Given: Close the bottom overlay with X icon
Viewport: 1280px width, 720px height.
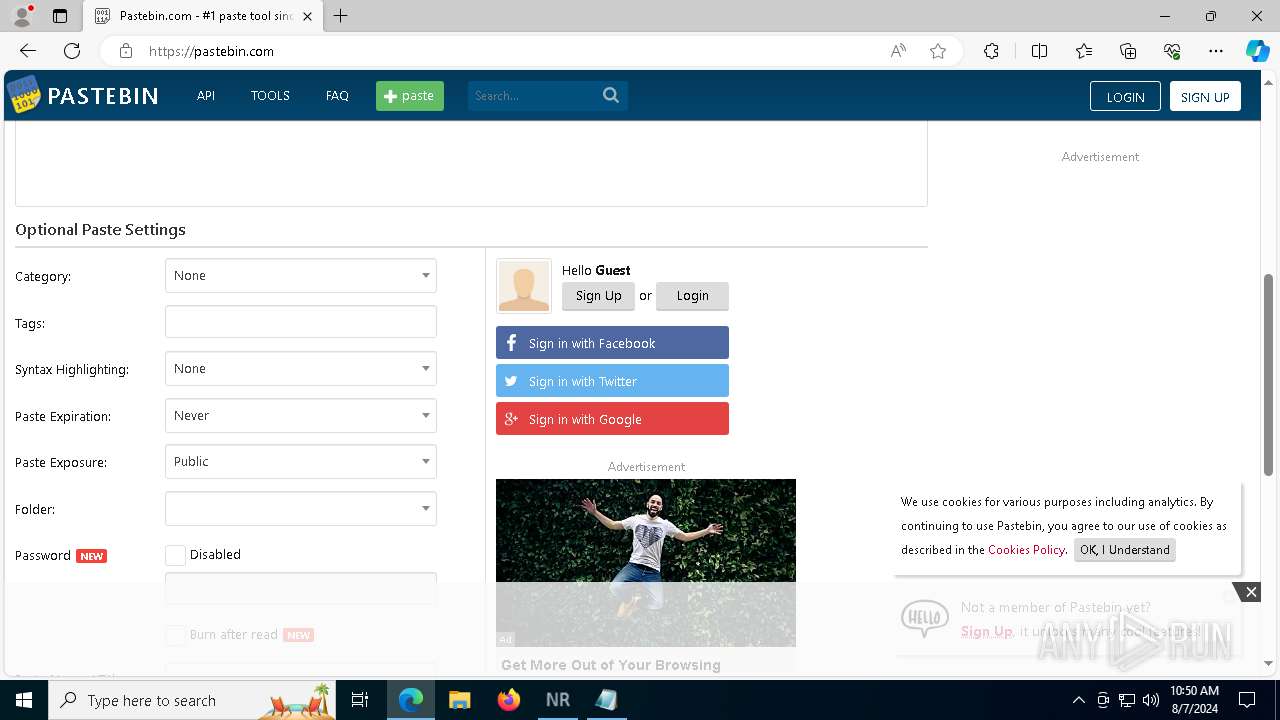Looking at the screenshot, I should click(1251, 592).
